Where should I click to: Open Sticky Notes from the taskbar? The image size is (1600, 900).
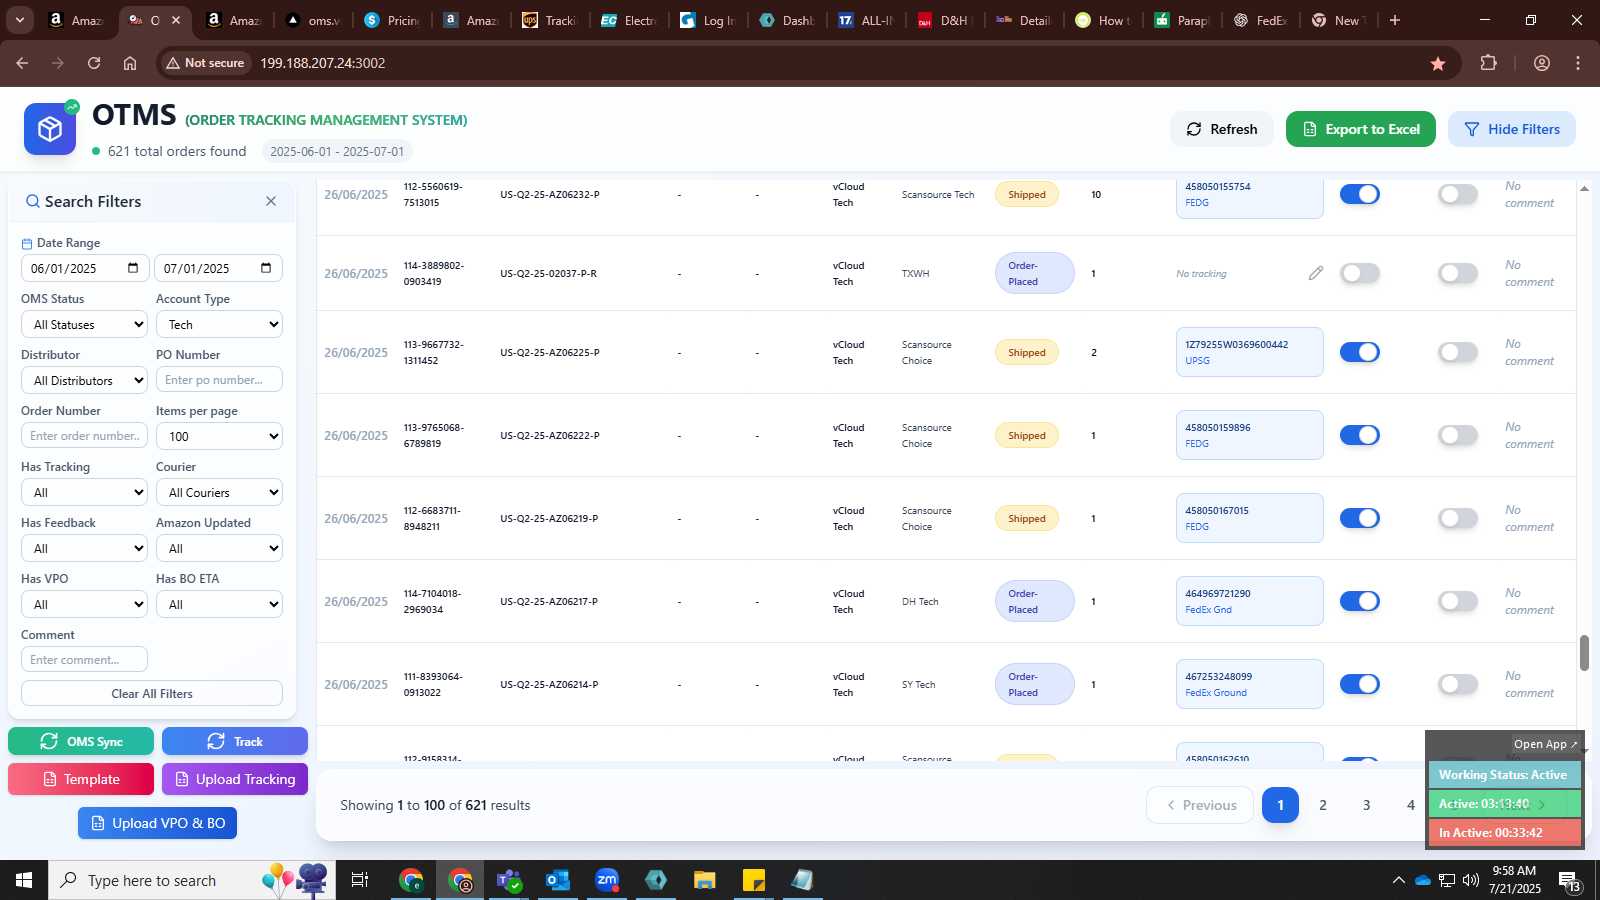pos(753,880)
